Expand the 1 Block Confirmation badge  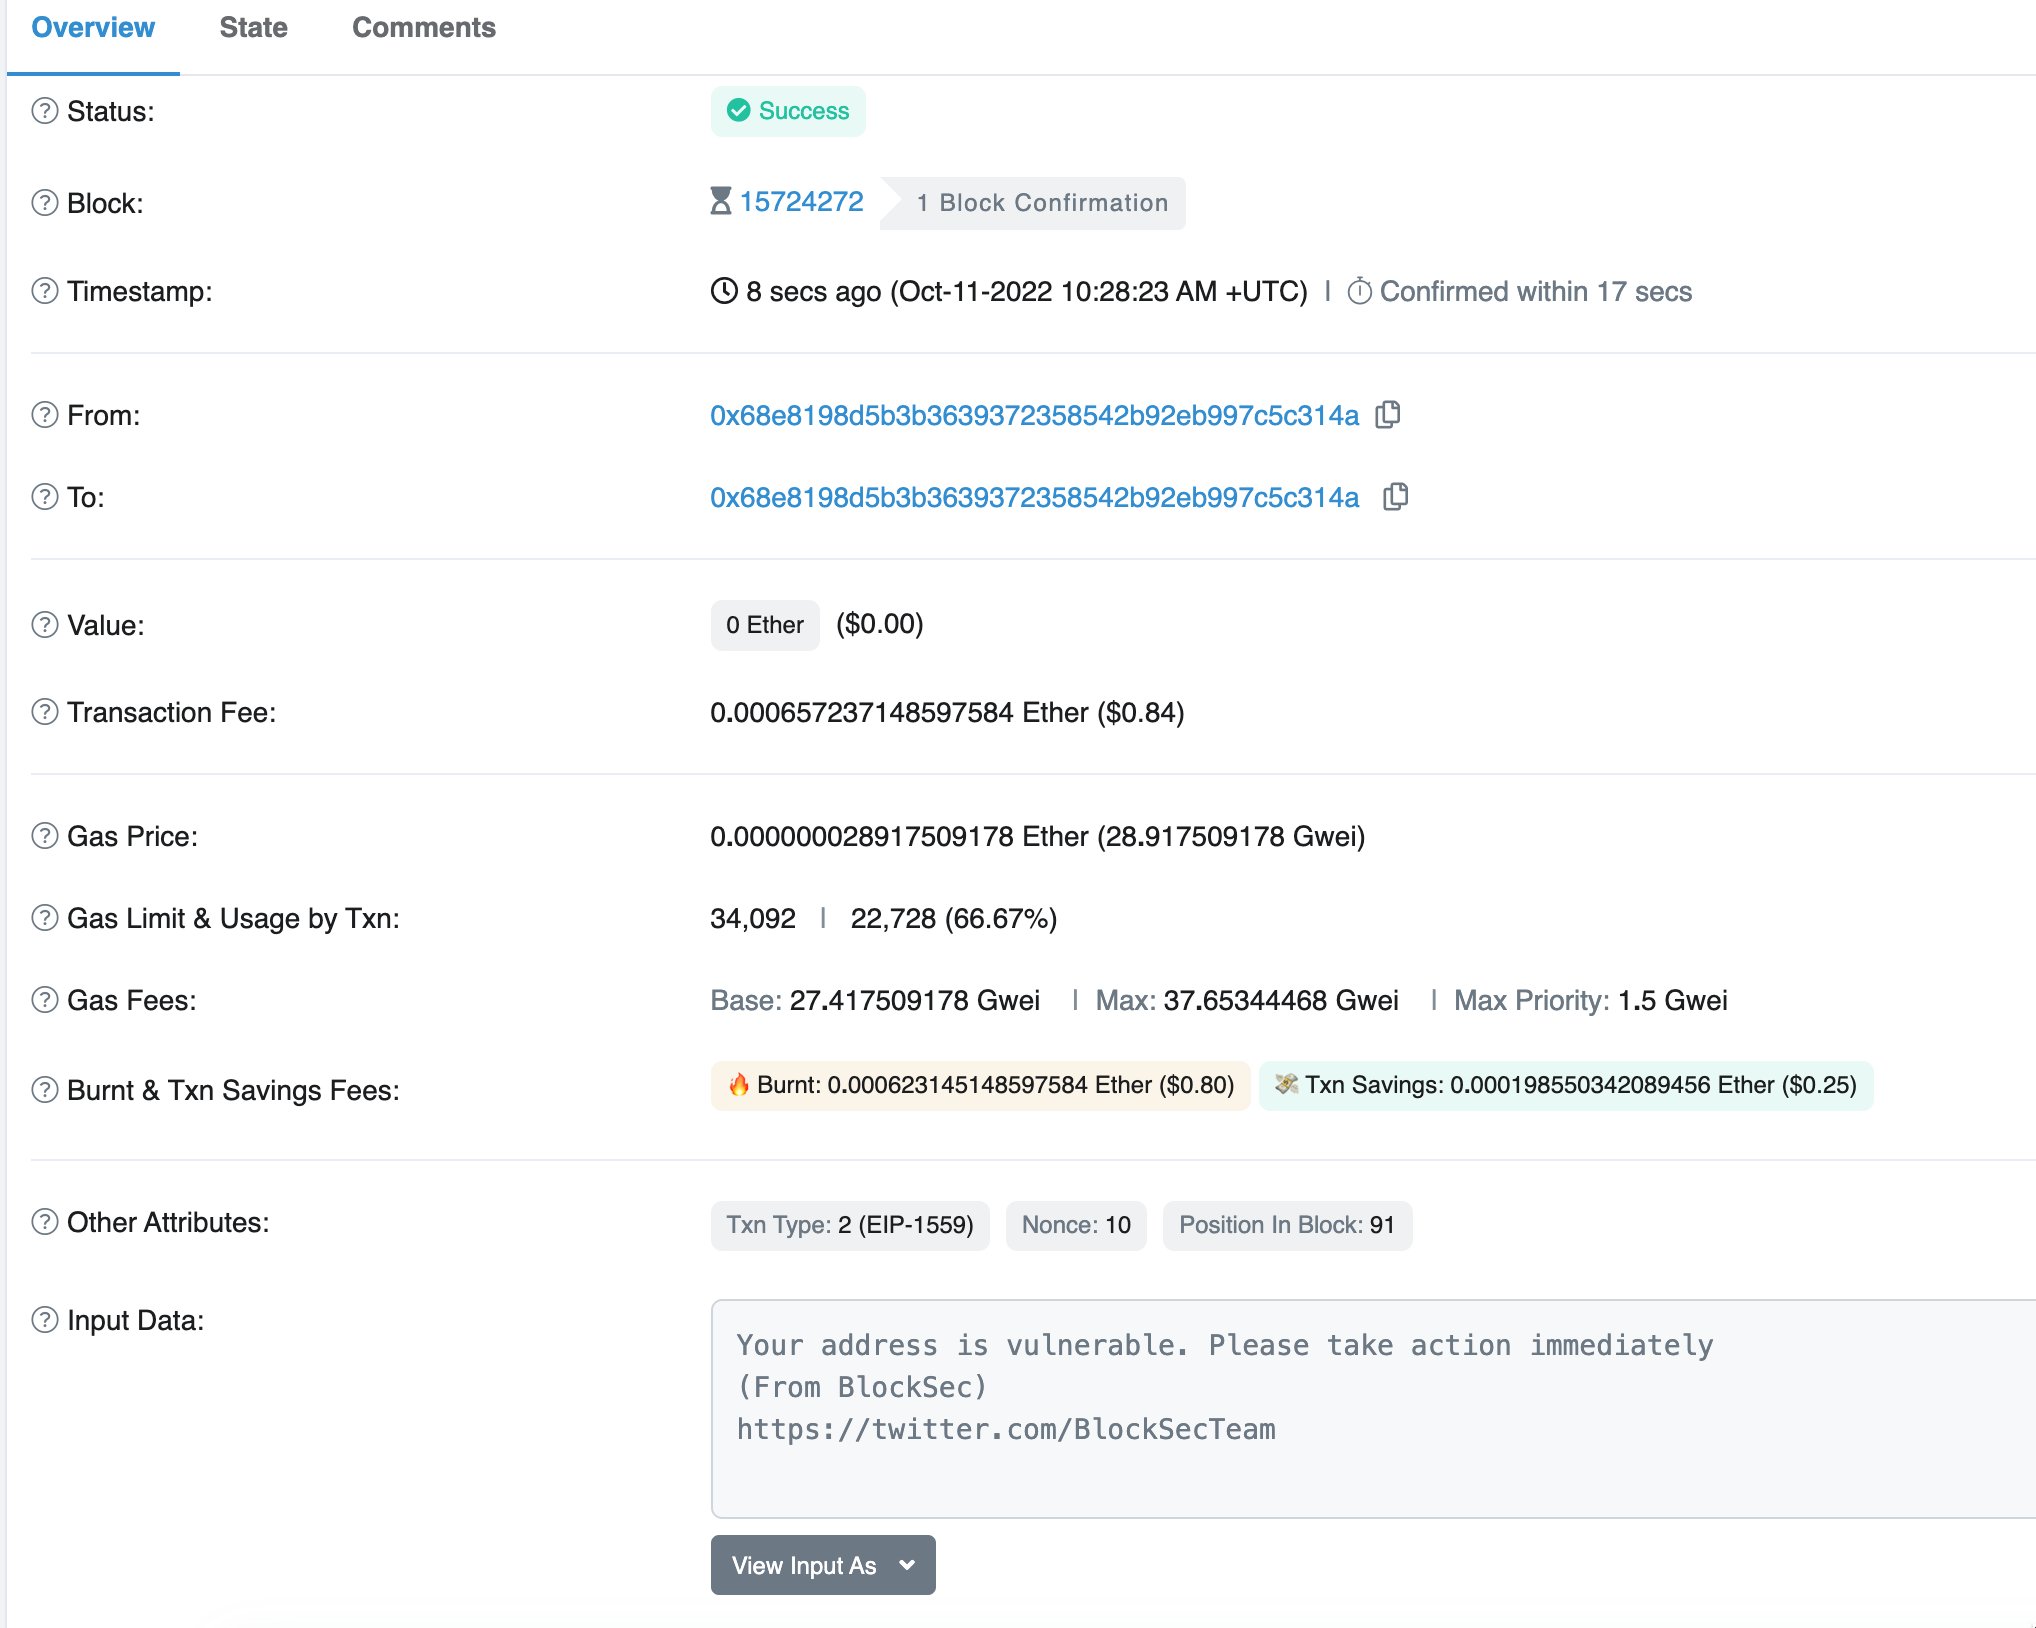coord(1040,202)
